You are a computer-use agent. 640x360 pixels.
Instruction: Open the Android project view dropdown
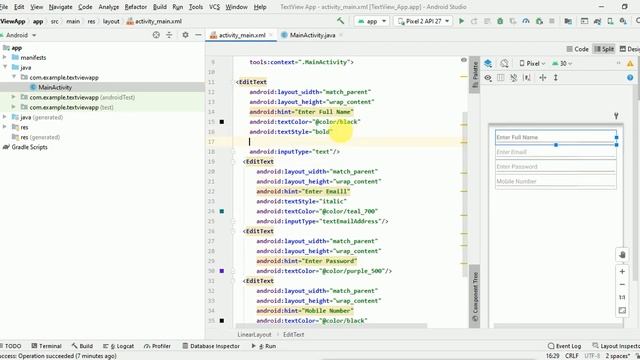(19, 35)
